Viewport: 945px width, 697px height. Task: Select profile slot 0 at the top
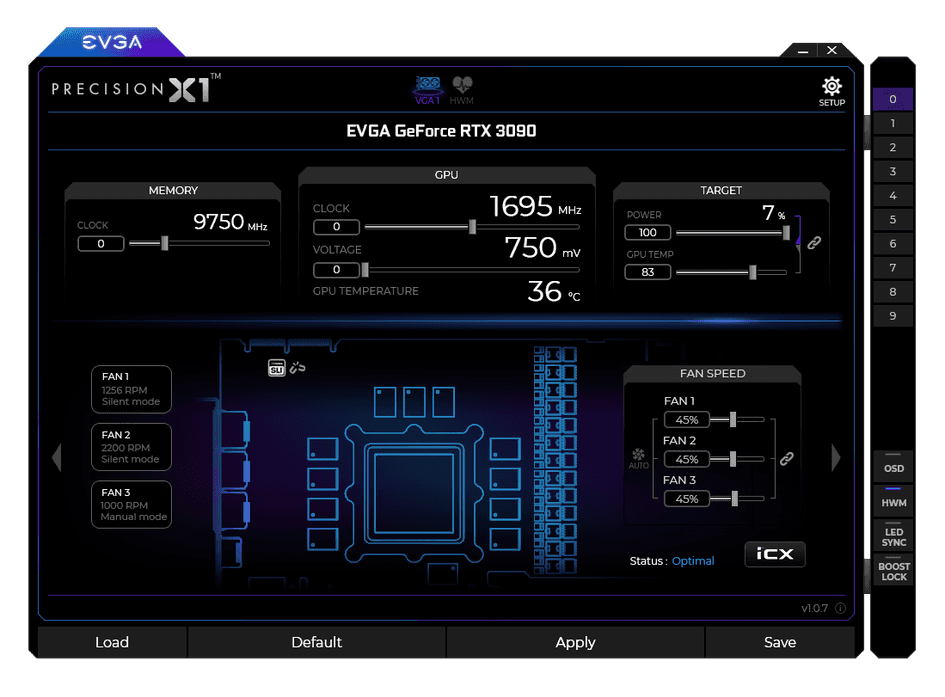click(x=892, y=99)
